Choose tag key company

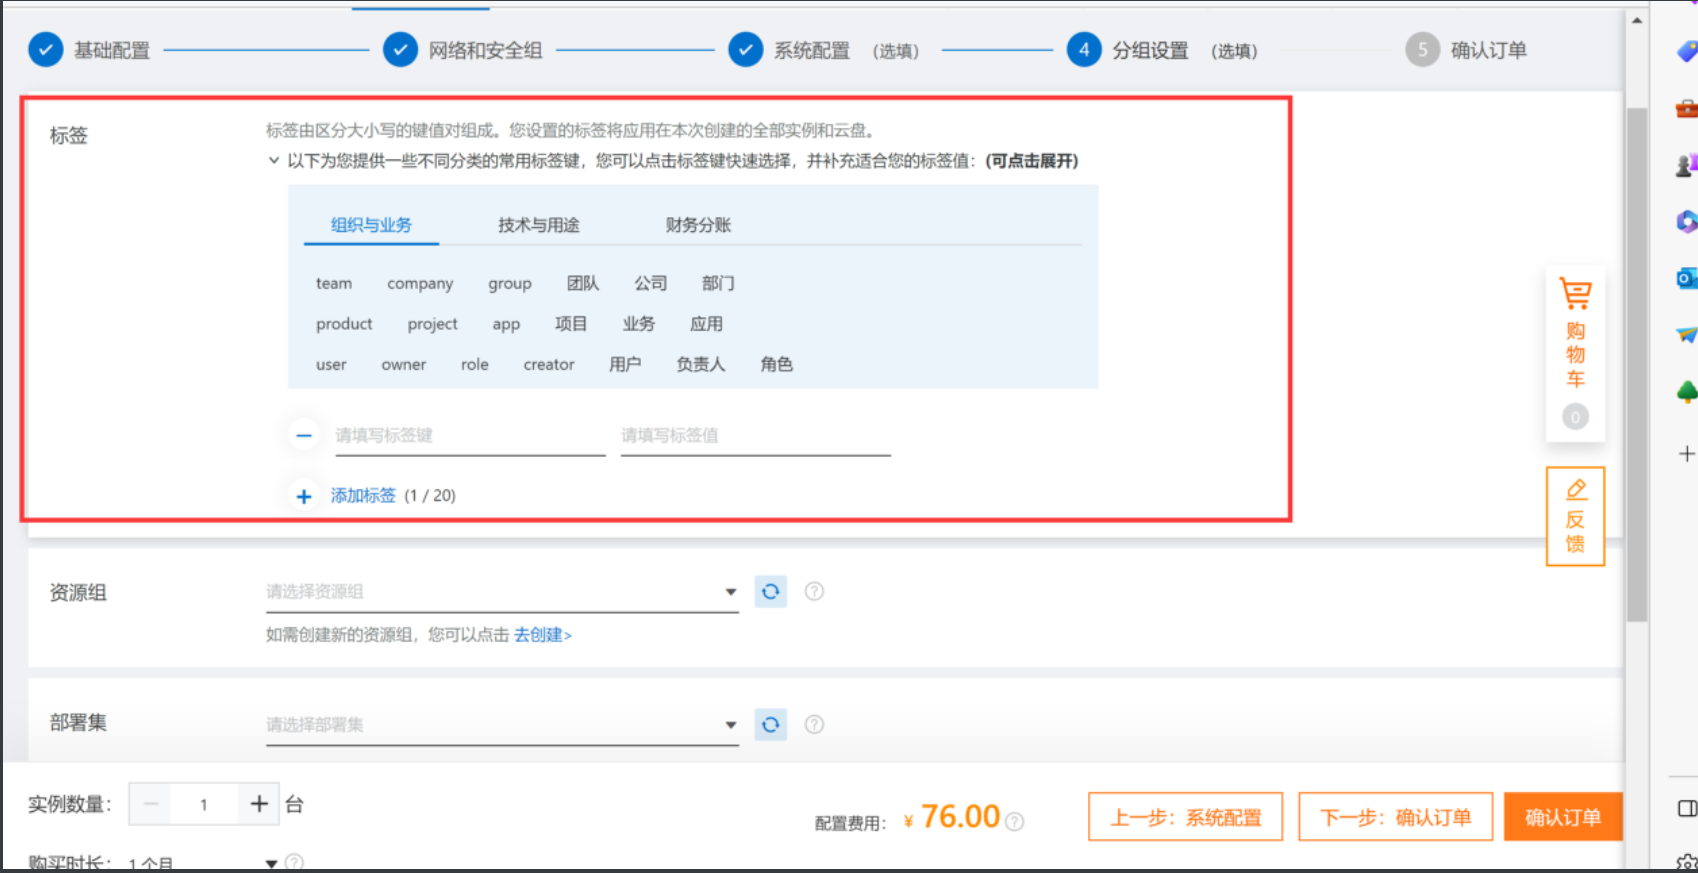[x=420, y=283]
